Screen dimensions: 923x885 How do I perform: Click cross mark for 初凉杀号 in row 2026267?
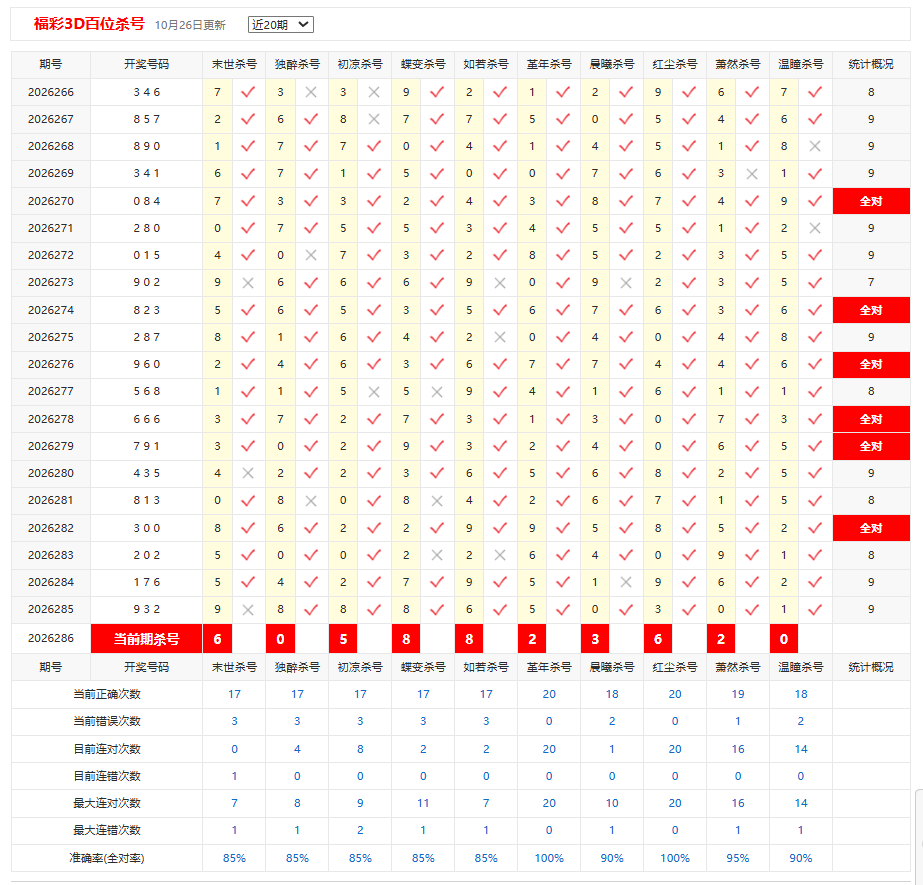(374, 120)
